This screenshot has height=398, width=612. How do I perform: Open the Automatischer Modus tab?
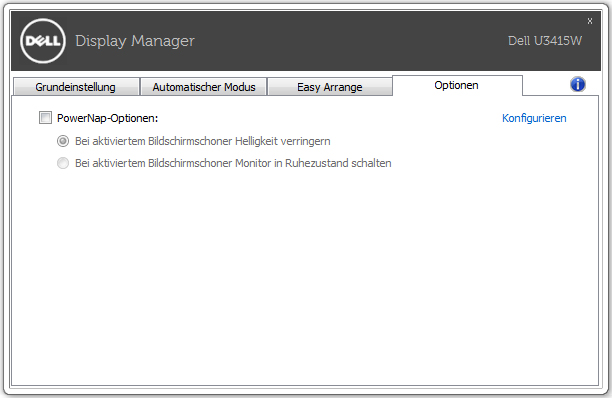click(x=204, y=87)
